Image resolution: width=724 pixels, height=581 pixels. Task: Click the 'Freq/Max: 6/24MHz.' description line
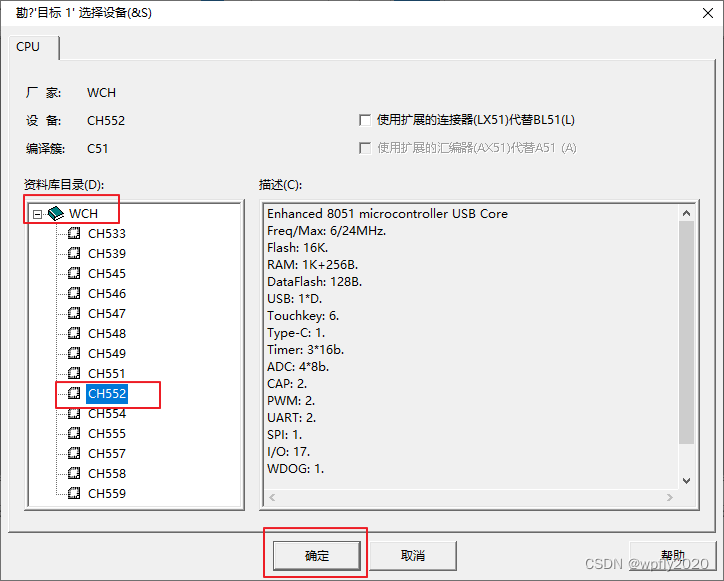coord(326,231)
